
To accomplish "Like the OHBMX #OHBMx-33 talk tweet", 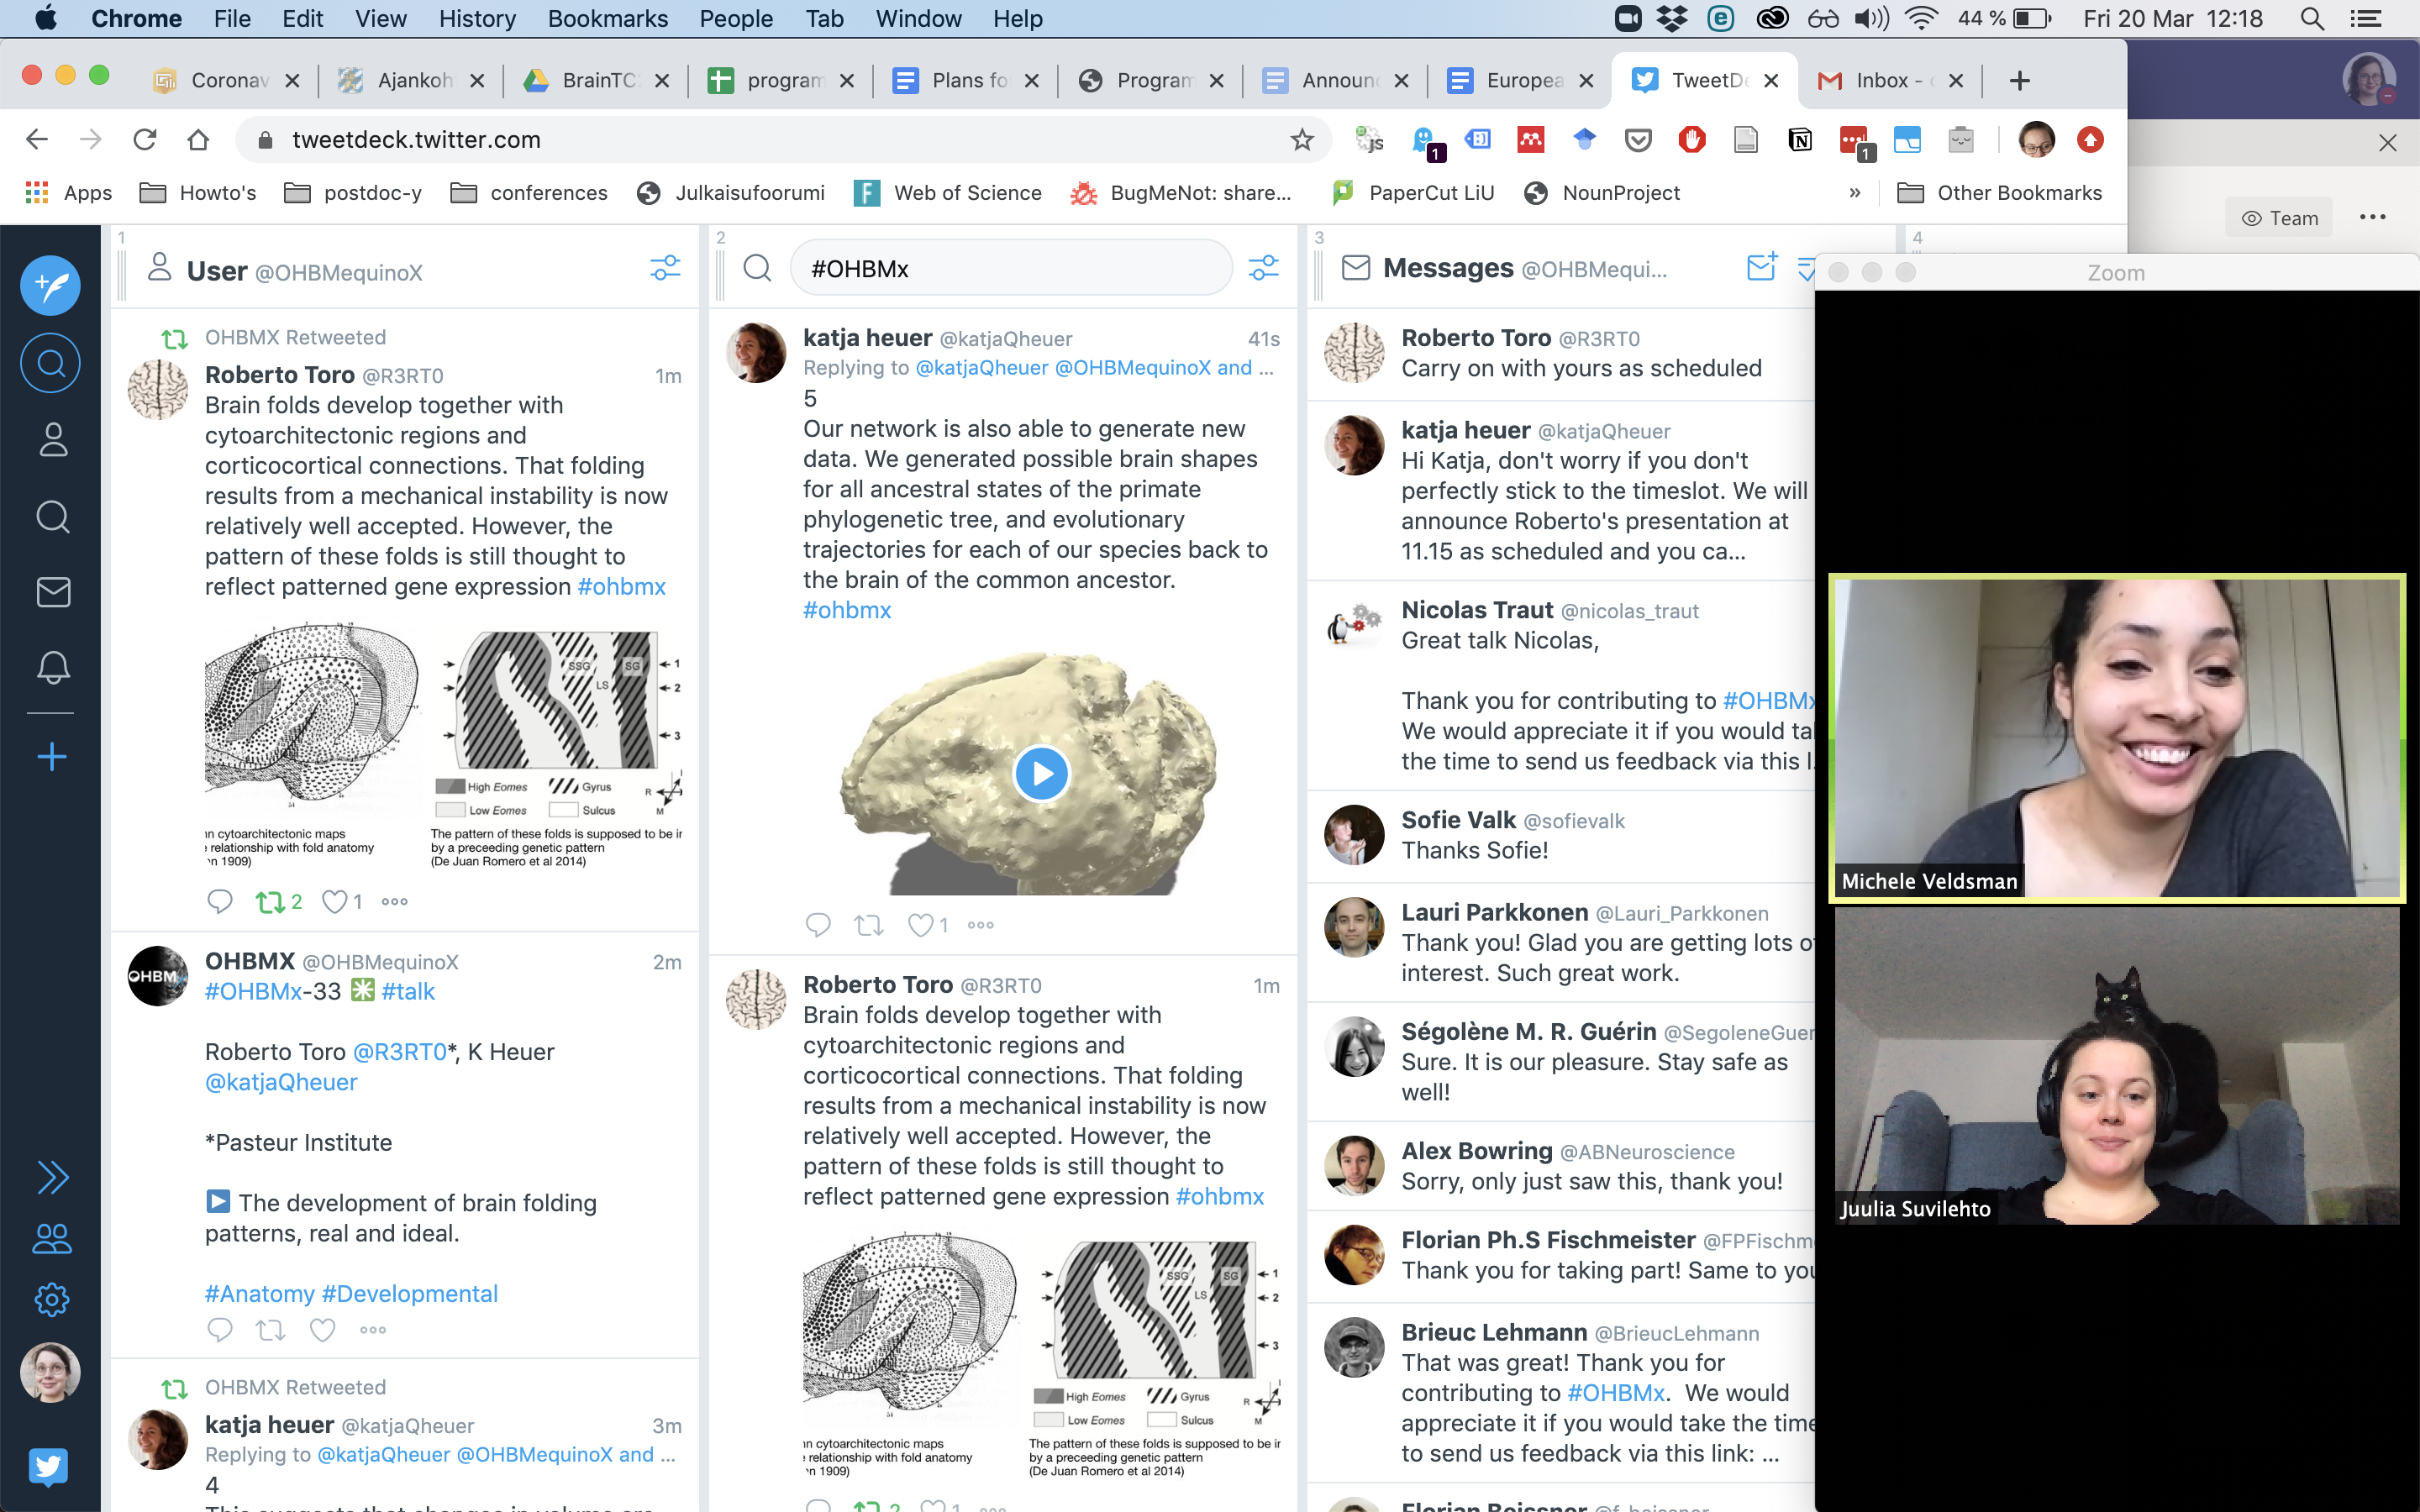I will [322, 1330].
